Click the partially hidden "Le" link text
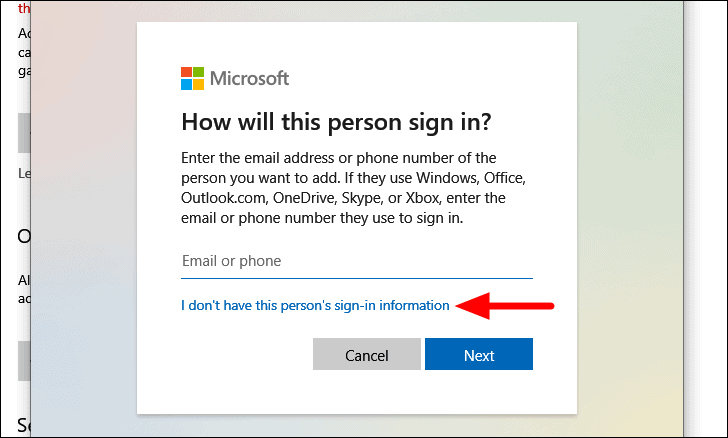This screenshot has height=438, width=728. 24,173
